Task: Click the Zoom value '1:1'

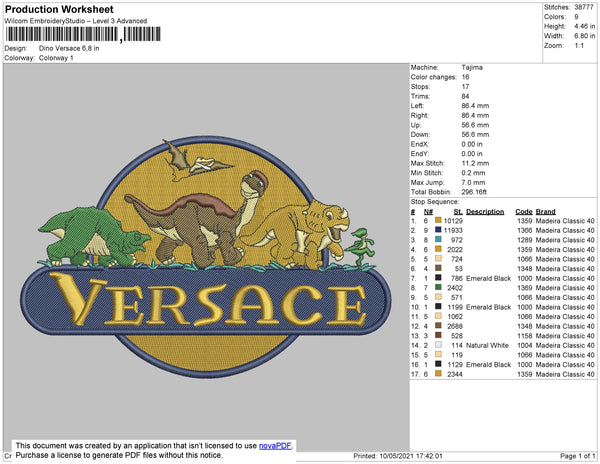Action: click(579, 46)
